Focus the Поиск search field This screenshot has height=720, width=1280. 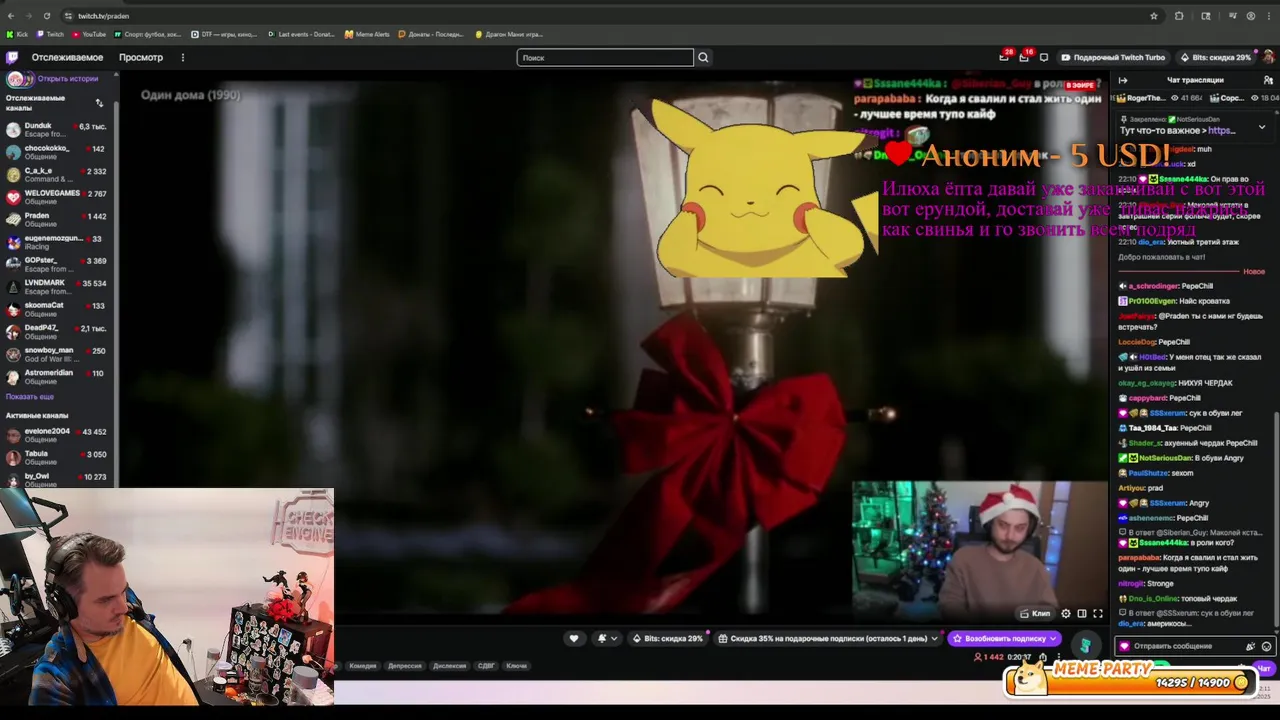click(x=605, y=57)
